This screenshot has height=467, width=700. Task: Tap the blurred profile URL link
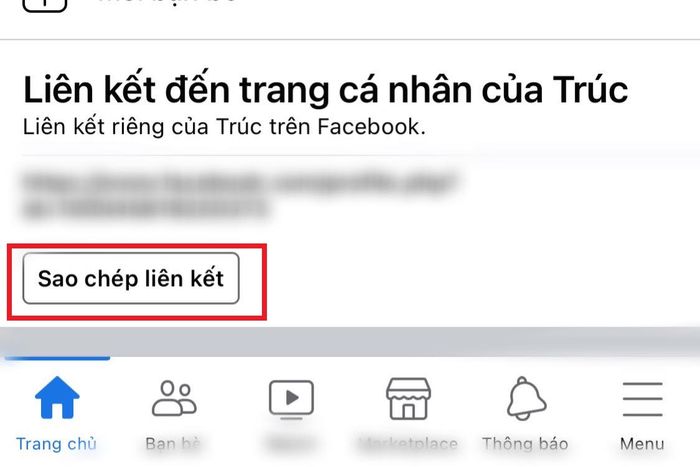tap(239, 196)
